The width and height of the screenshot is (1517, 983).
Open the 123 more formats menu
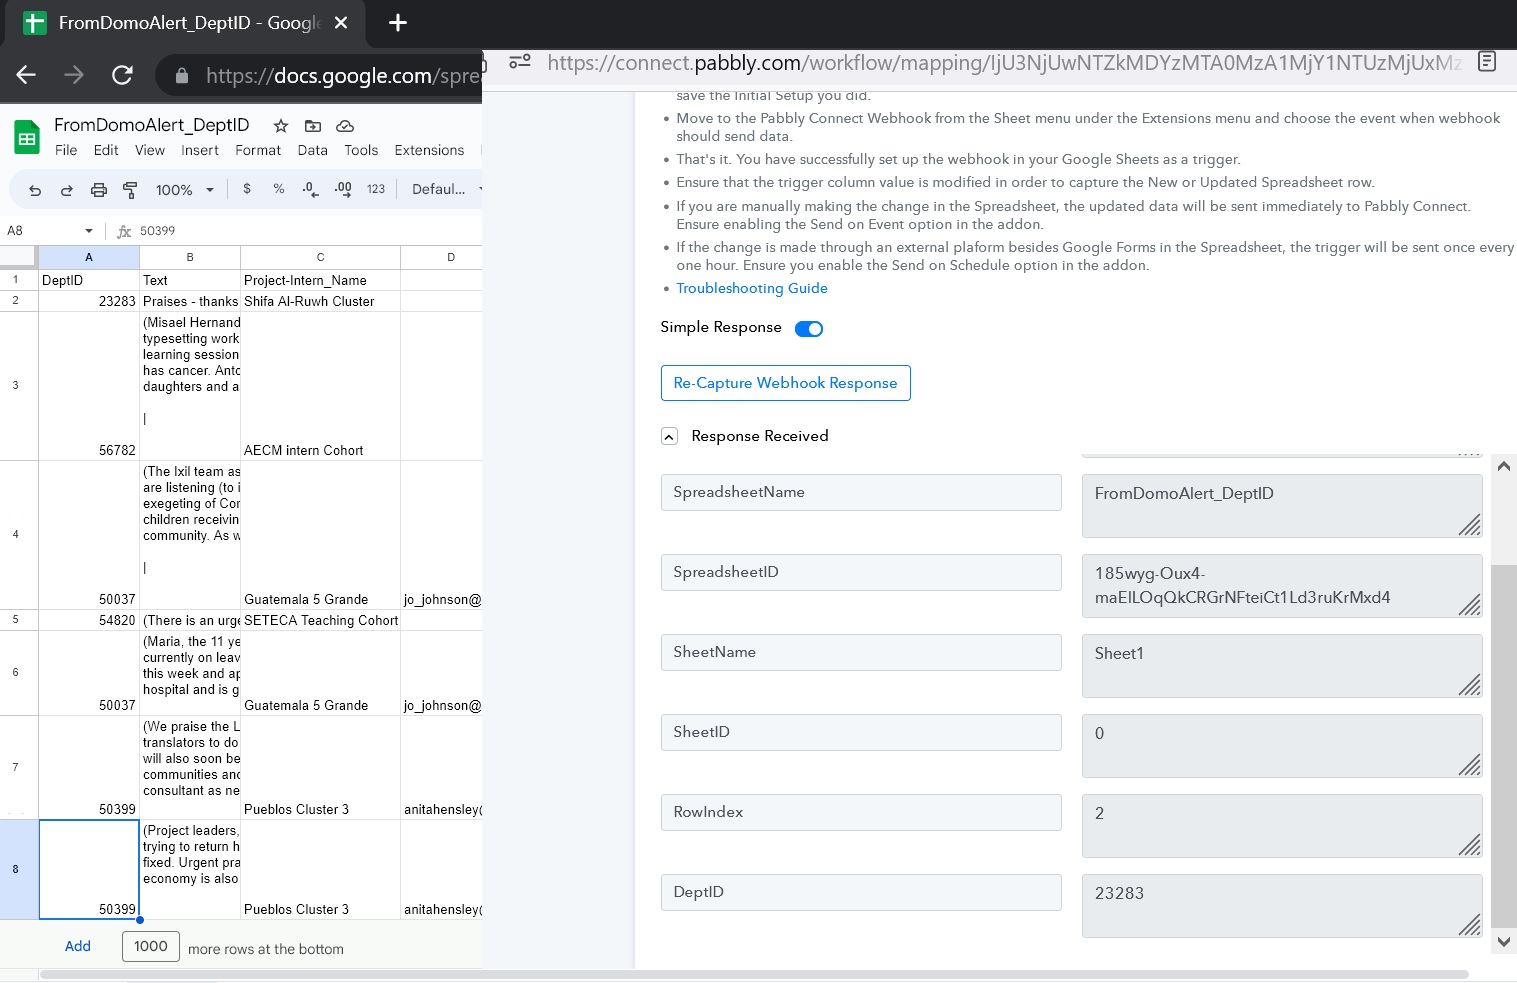point(376,189)
